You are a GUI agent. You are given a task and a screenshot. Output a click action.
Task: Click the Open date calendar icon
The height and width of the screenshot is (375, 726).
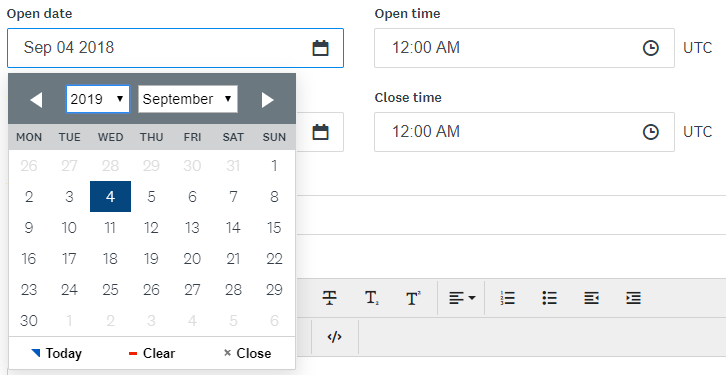(x=320, y=48)
